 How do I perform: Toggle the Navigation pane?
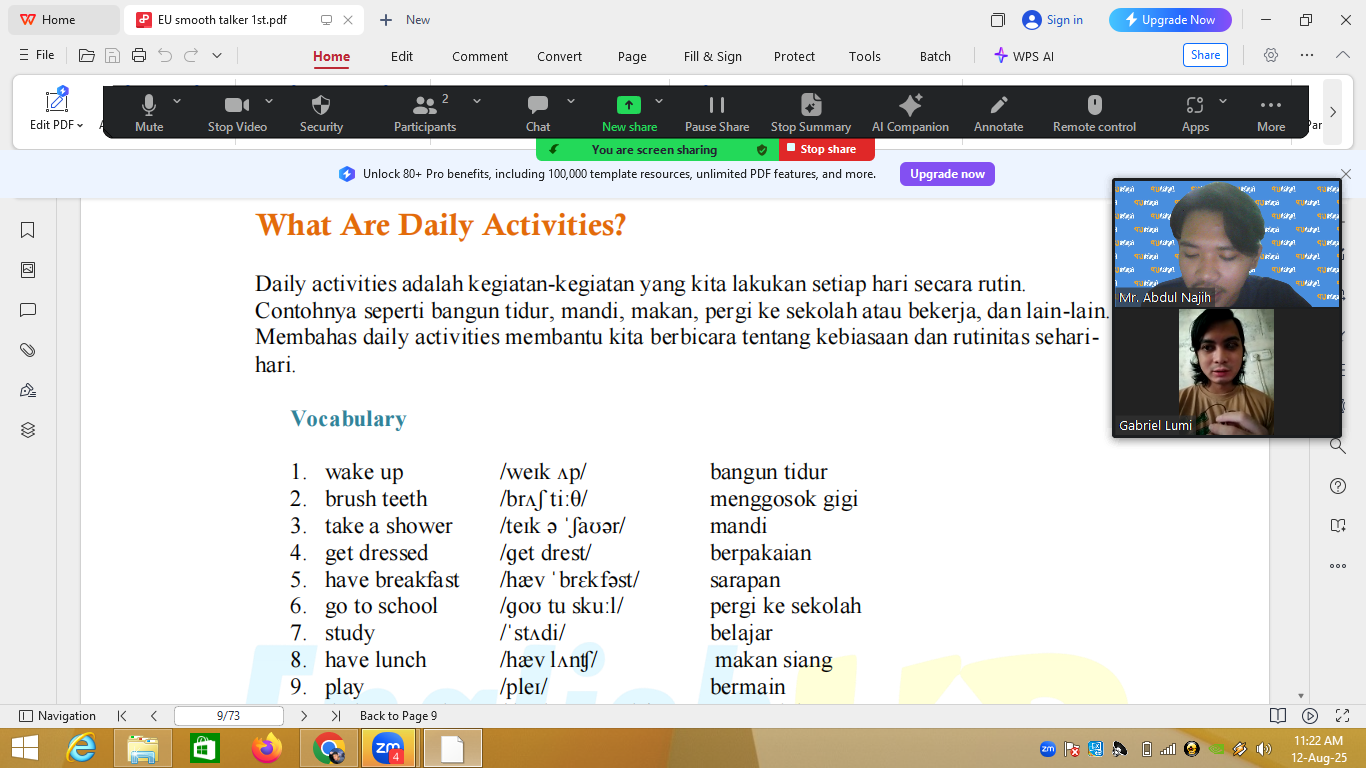point(58,716)
